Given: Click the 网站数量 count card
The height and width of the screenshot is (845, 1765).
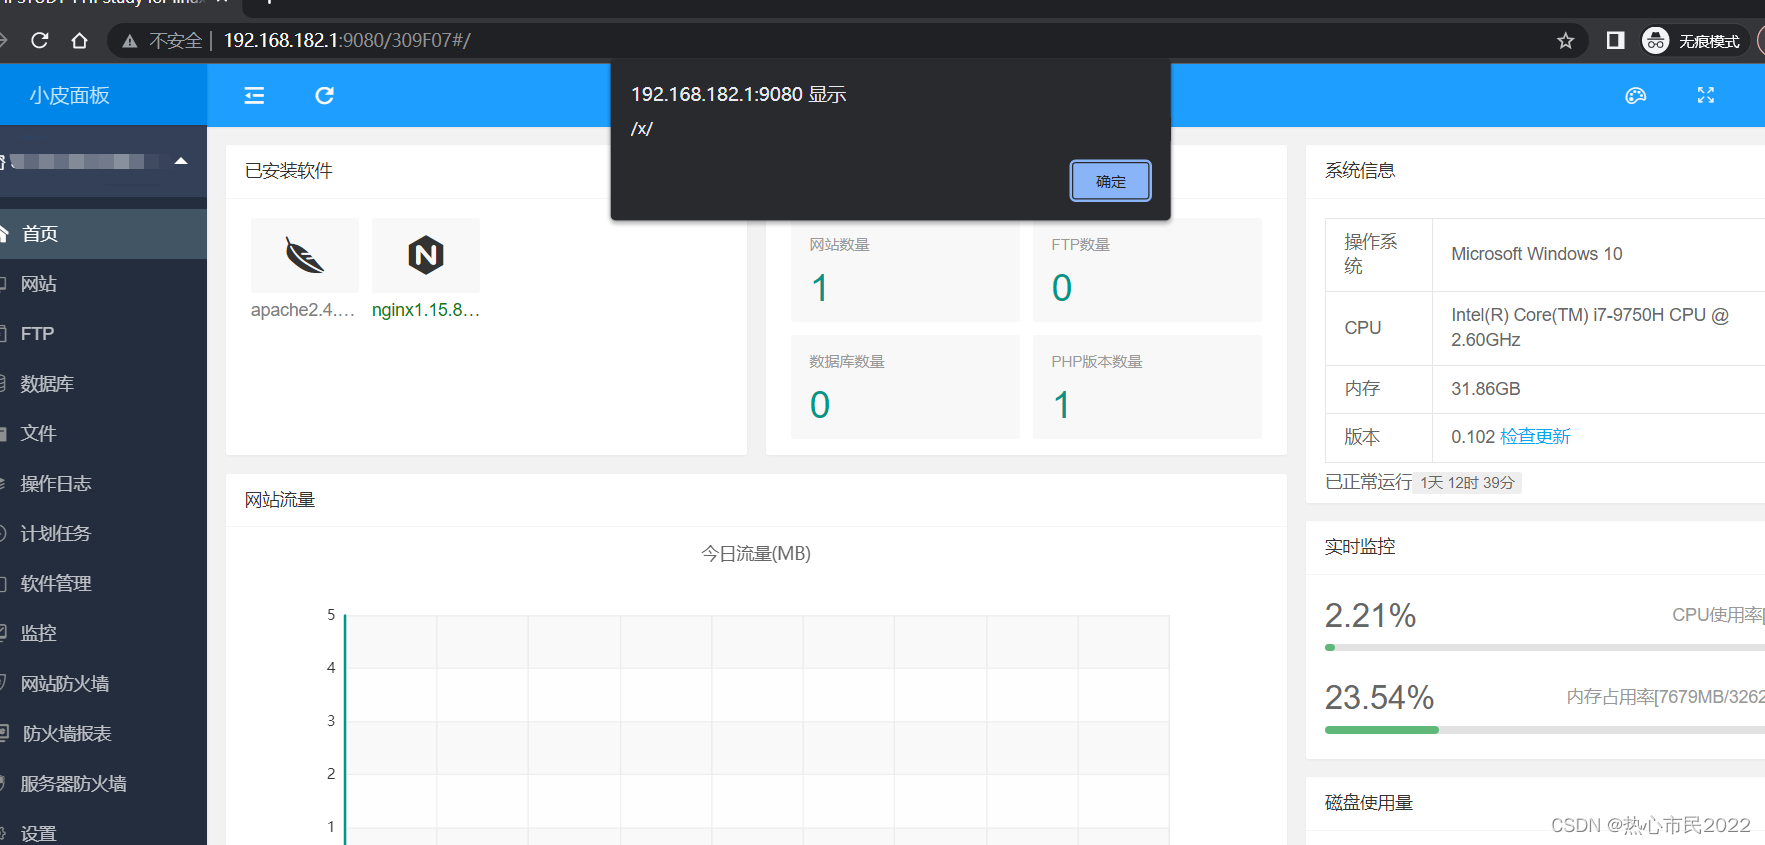Looking at the screenshot, I should (x=905, y=270).
